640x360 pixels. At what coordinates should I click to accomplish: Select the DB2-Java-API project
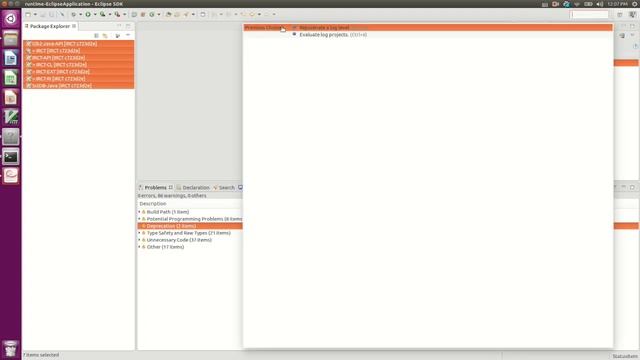[79, 44]
